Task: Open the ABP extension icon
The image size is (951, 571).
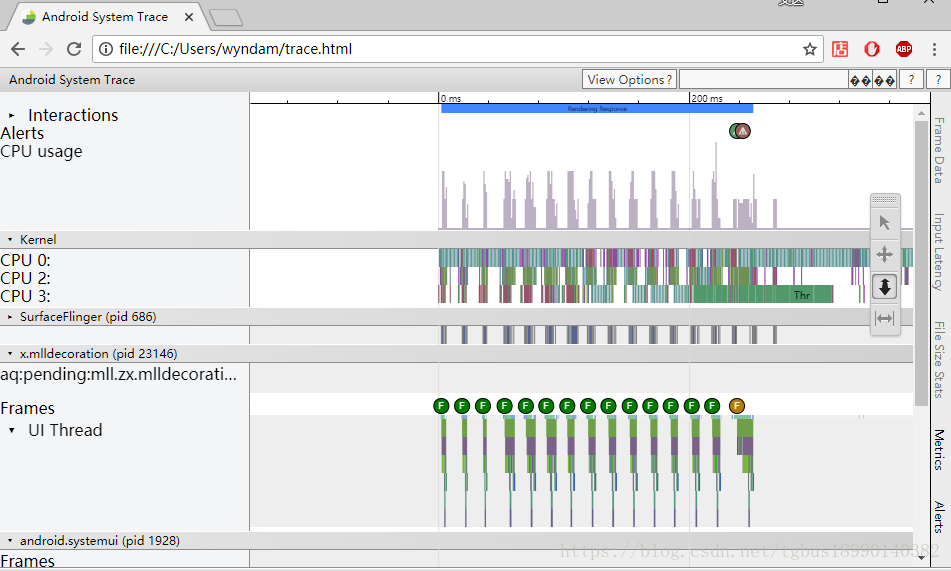Action: coord(904,49)
